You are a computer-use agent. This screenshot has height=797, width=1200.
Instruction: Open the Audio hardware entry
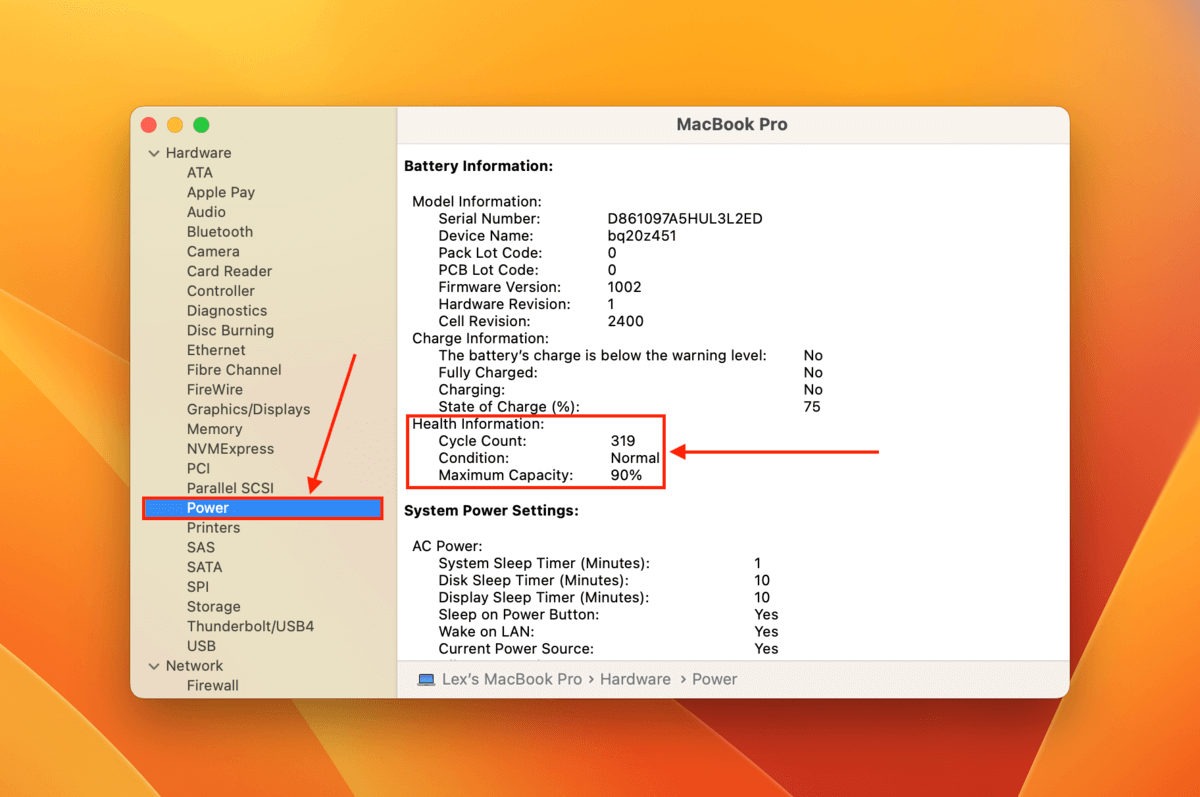tap(206, 212)
